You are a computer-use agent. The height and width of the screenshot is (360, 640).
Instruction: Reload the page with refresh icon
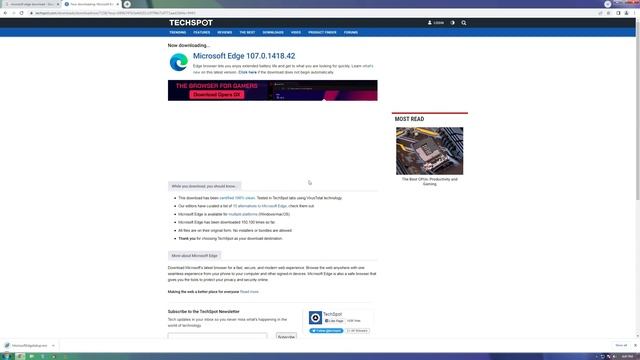coord(22,13)
